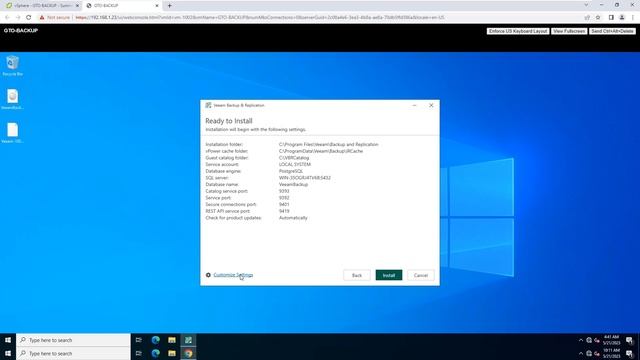640x360 pixels.
Task: Toggle the Chrome side panel icon
Action: (611, 18)
